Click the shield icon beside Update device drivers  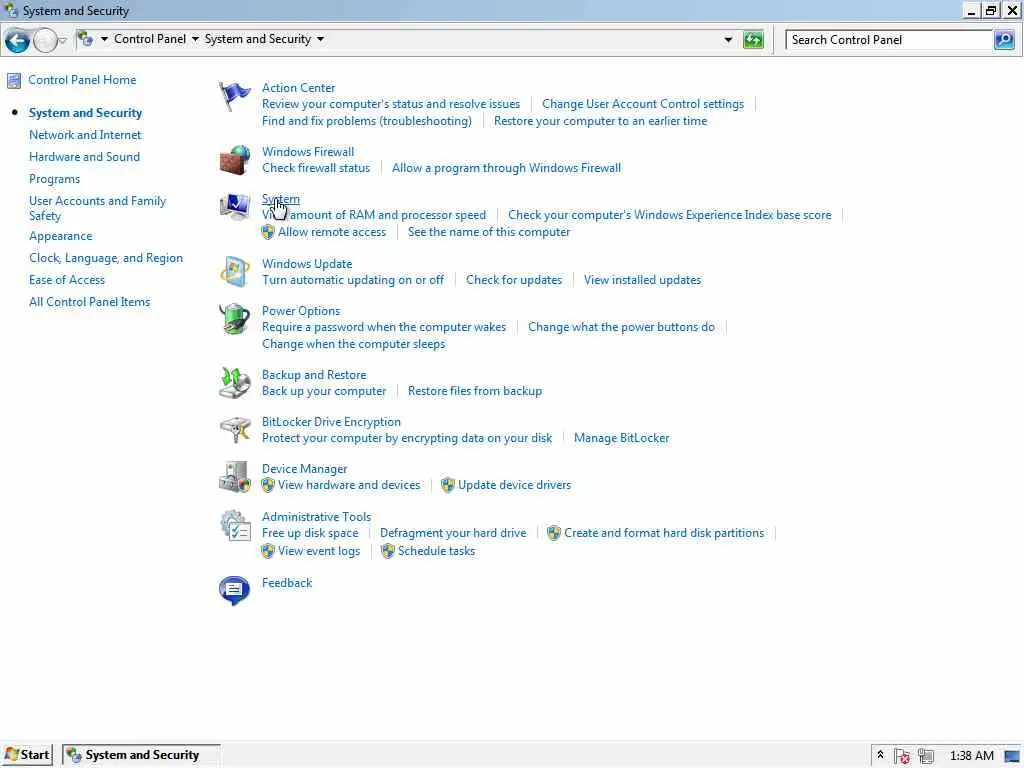click(x=447, y=485)
